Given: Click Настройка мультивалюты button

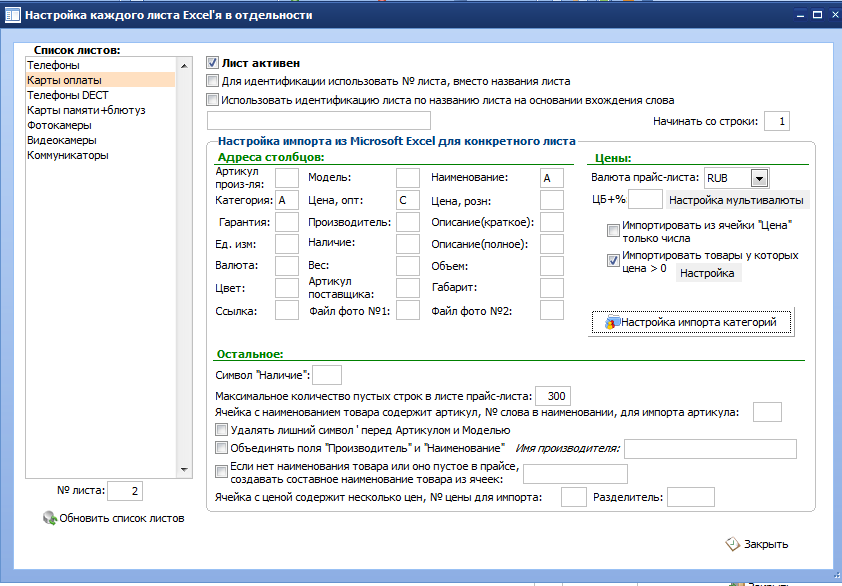Looking at the screenshot, I should (x=736, y=200).
